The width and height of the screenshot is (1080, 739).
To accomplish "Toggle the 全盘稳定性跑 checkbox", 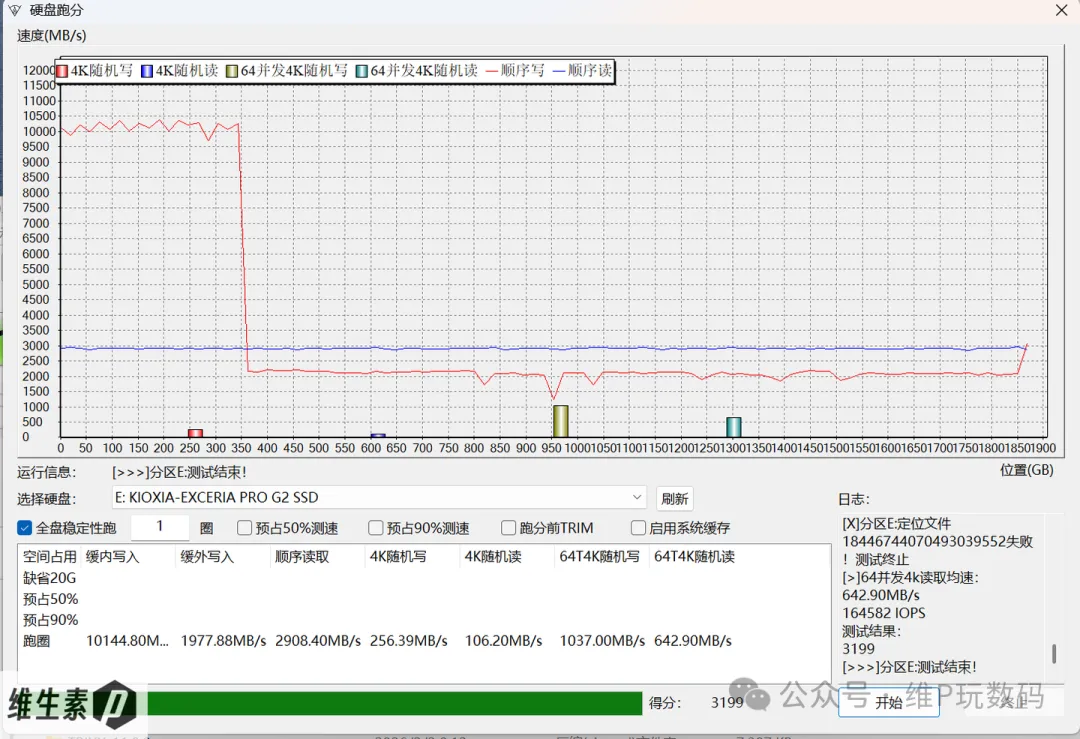I will tap(25, 528).
